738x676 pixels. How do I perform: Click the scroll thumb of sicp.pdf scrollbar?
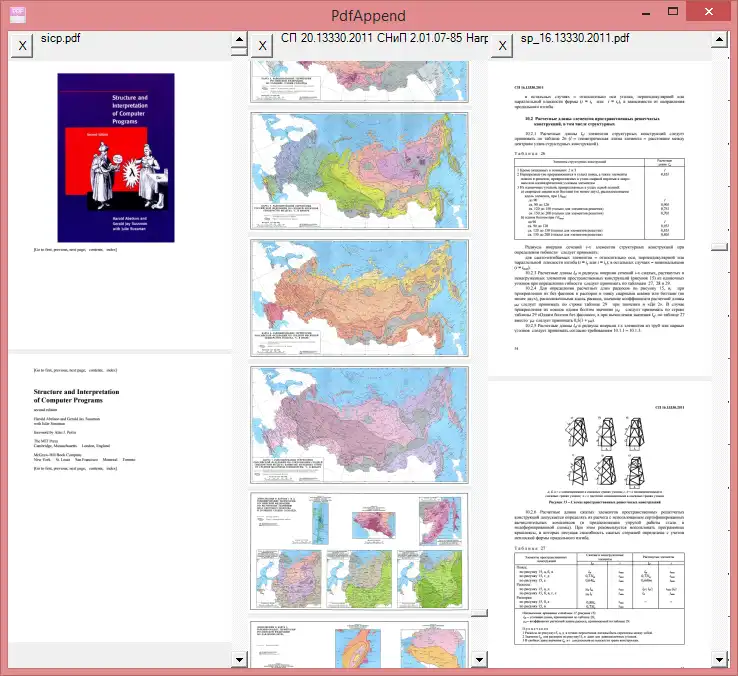pos(239,51)
